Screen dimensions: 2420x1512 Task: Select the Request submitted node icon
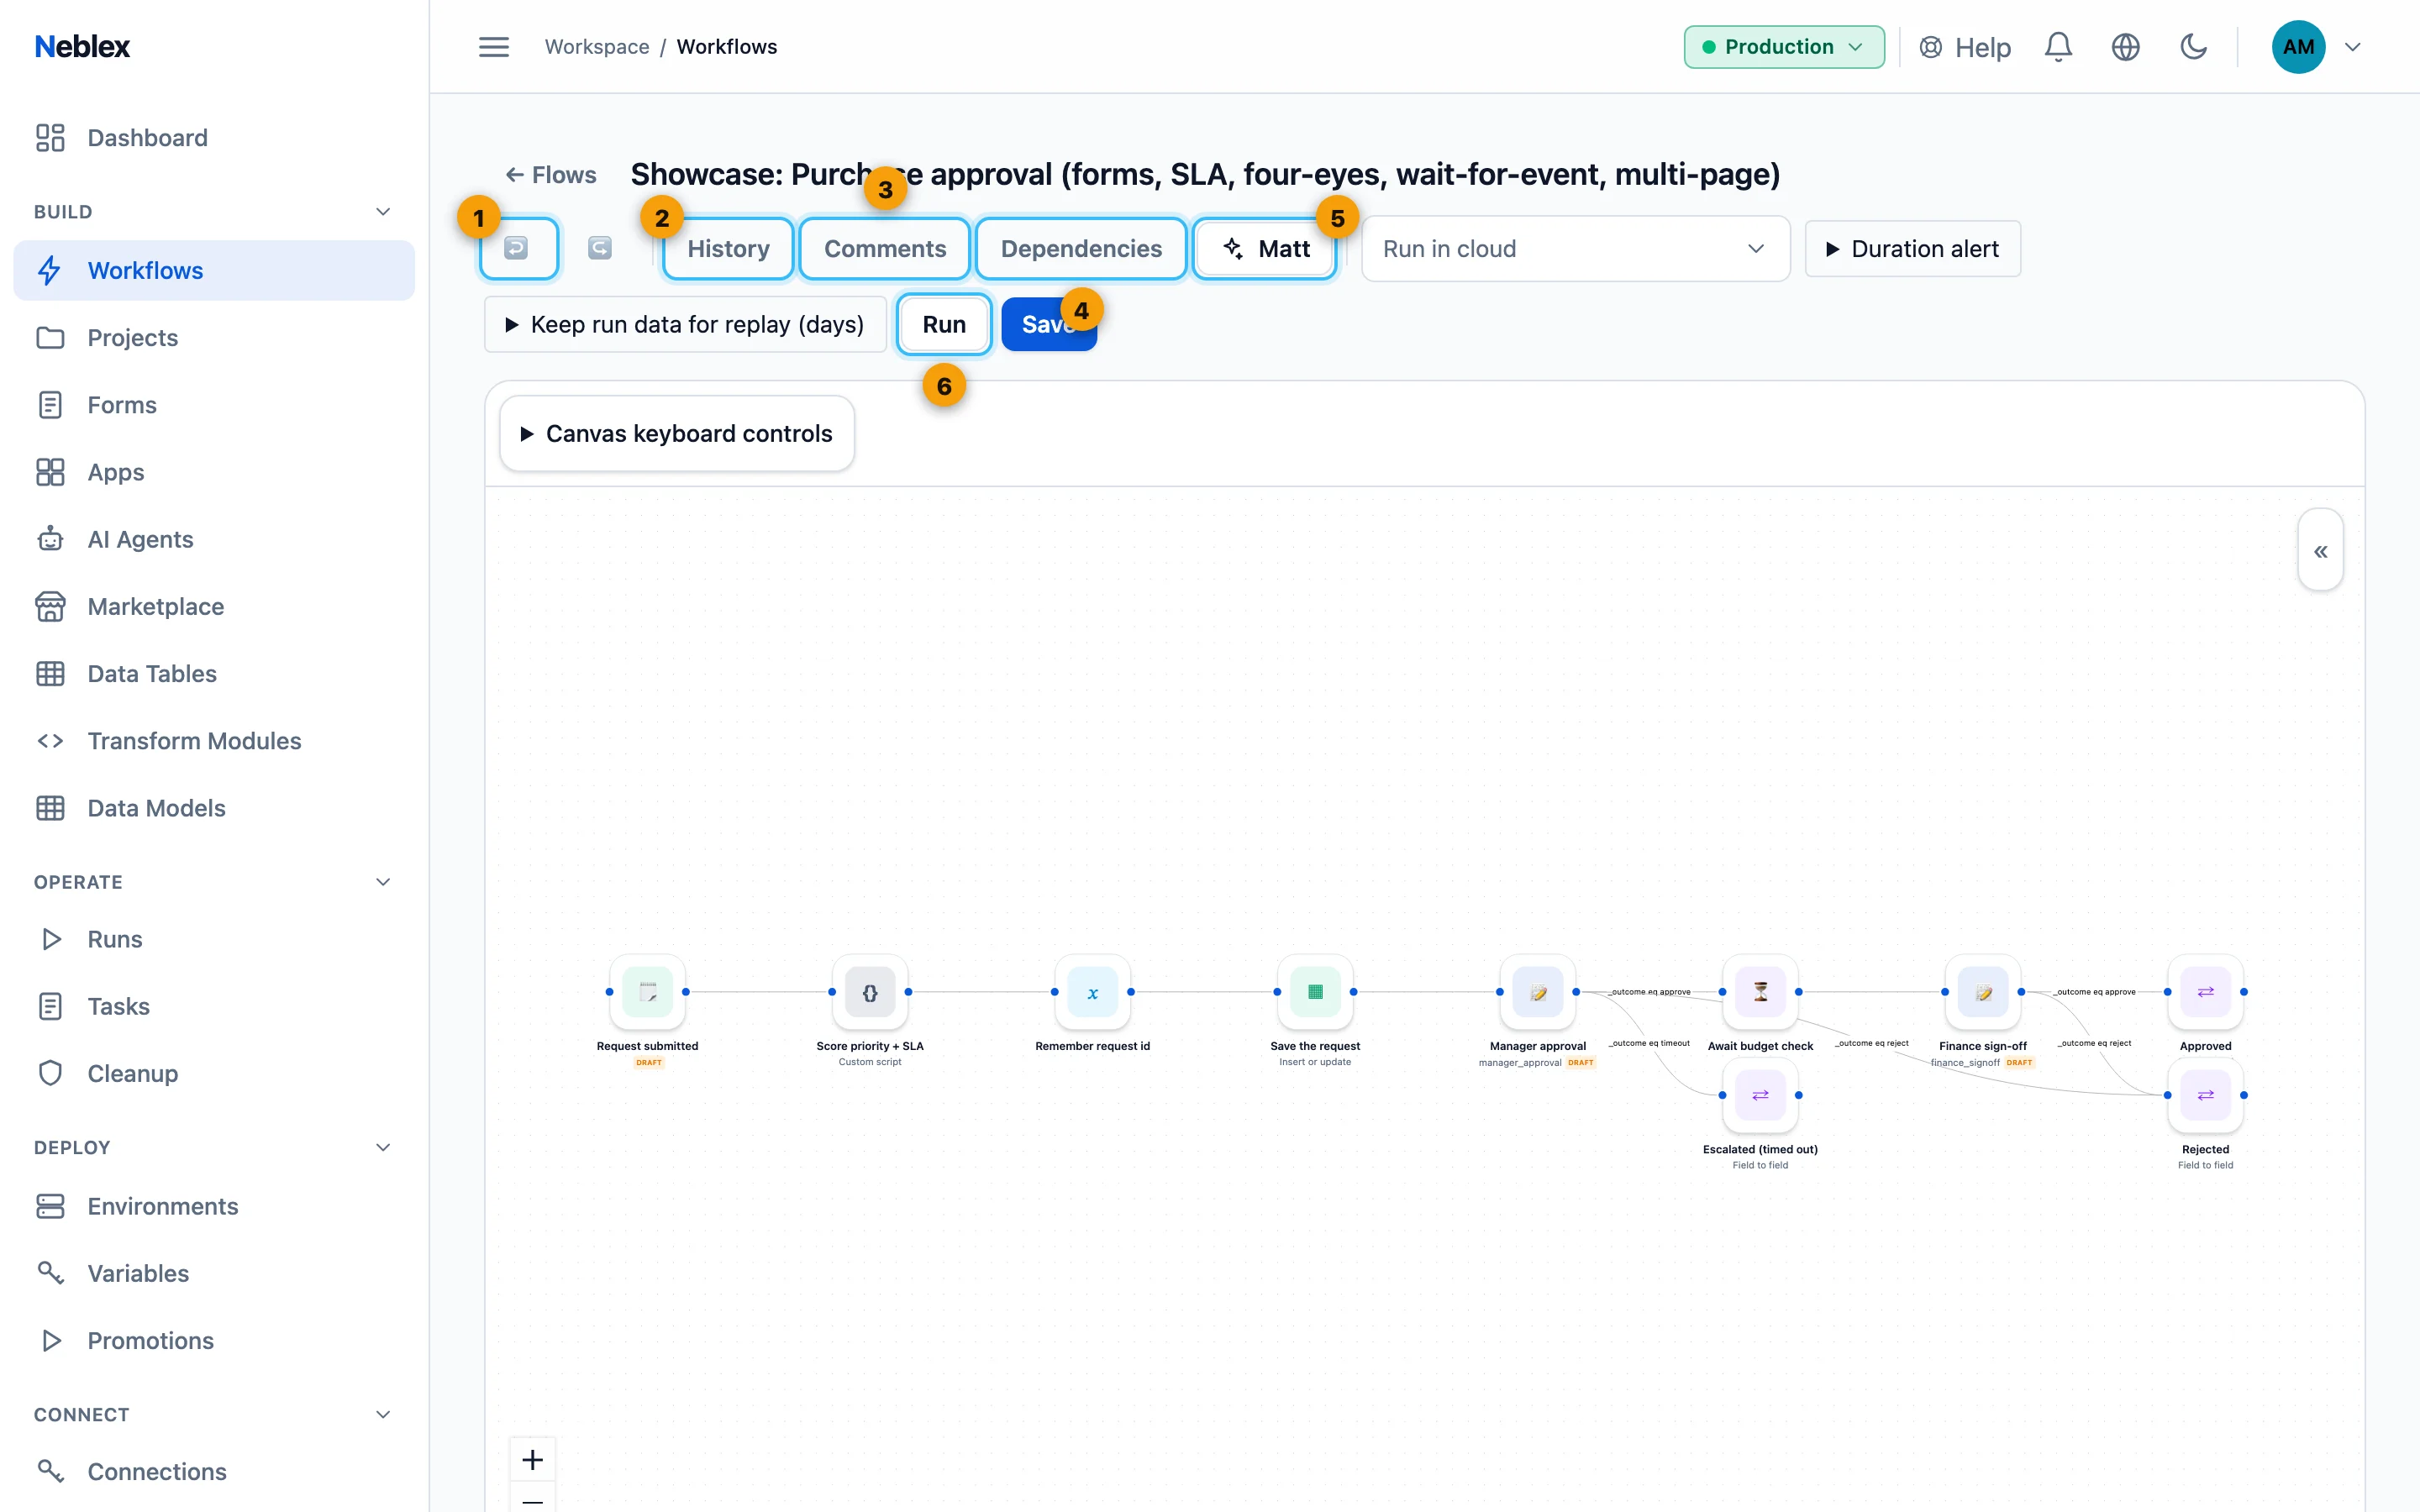pyautogui.click(x=648, y=992)
